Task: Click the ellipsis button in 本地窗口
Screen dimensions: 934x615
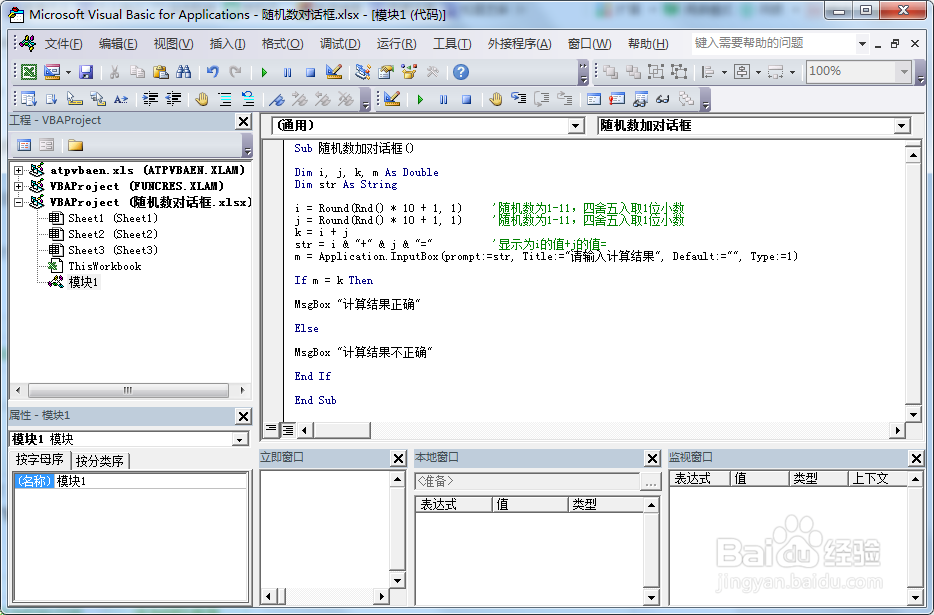Action: (x=650, y=482)
